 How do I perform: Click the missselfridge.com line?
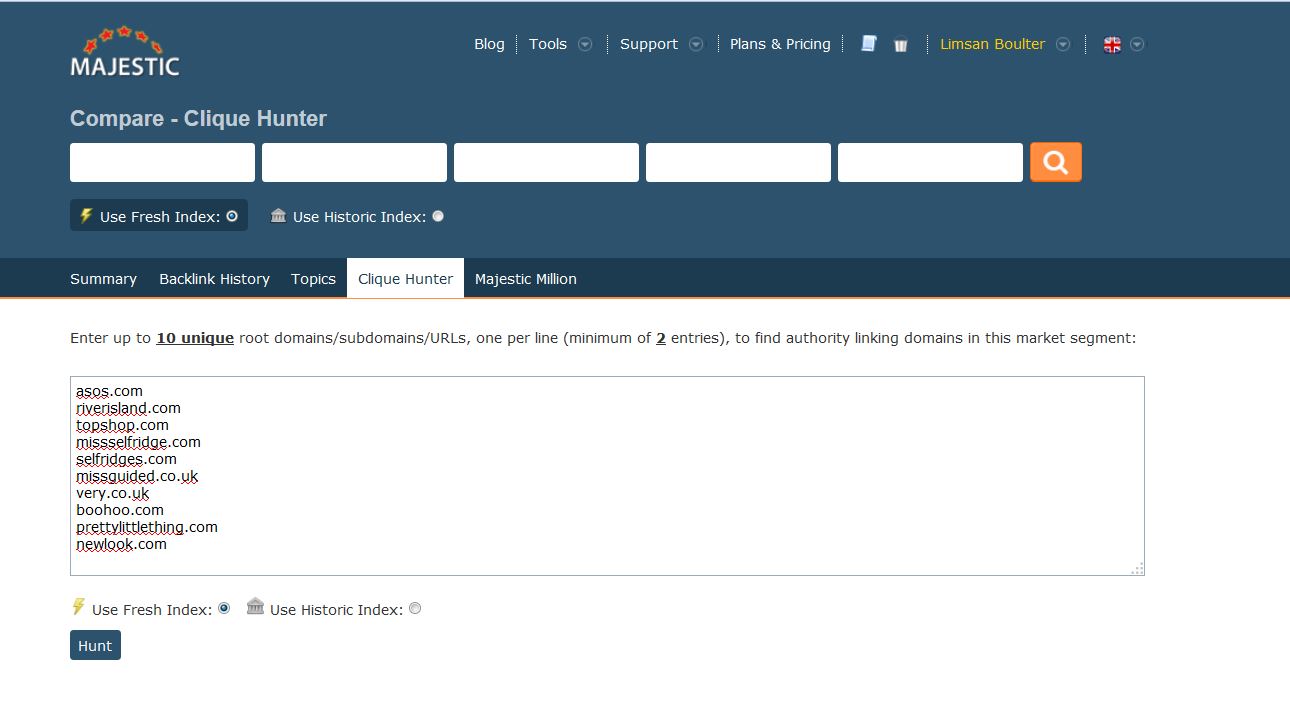pyautogui.click(x=138, y=442)
